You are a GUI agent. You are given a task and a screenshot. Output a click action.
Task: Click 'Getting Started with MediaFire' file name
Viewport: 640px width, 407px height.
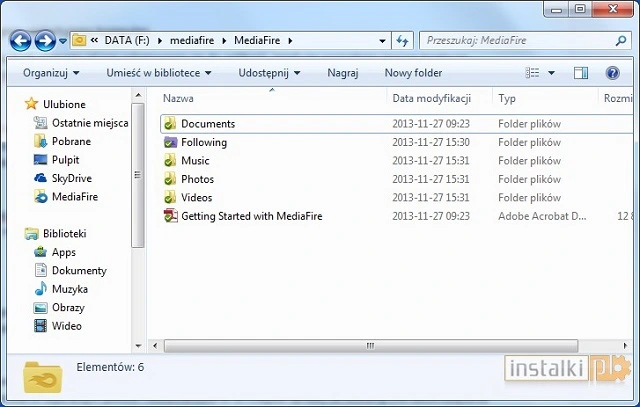pyautogui.click(x=251, y=216)
